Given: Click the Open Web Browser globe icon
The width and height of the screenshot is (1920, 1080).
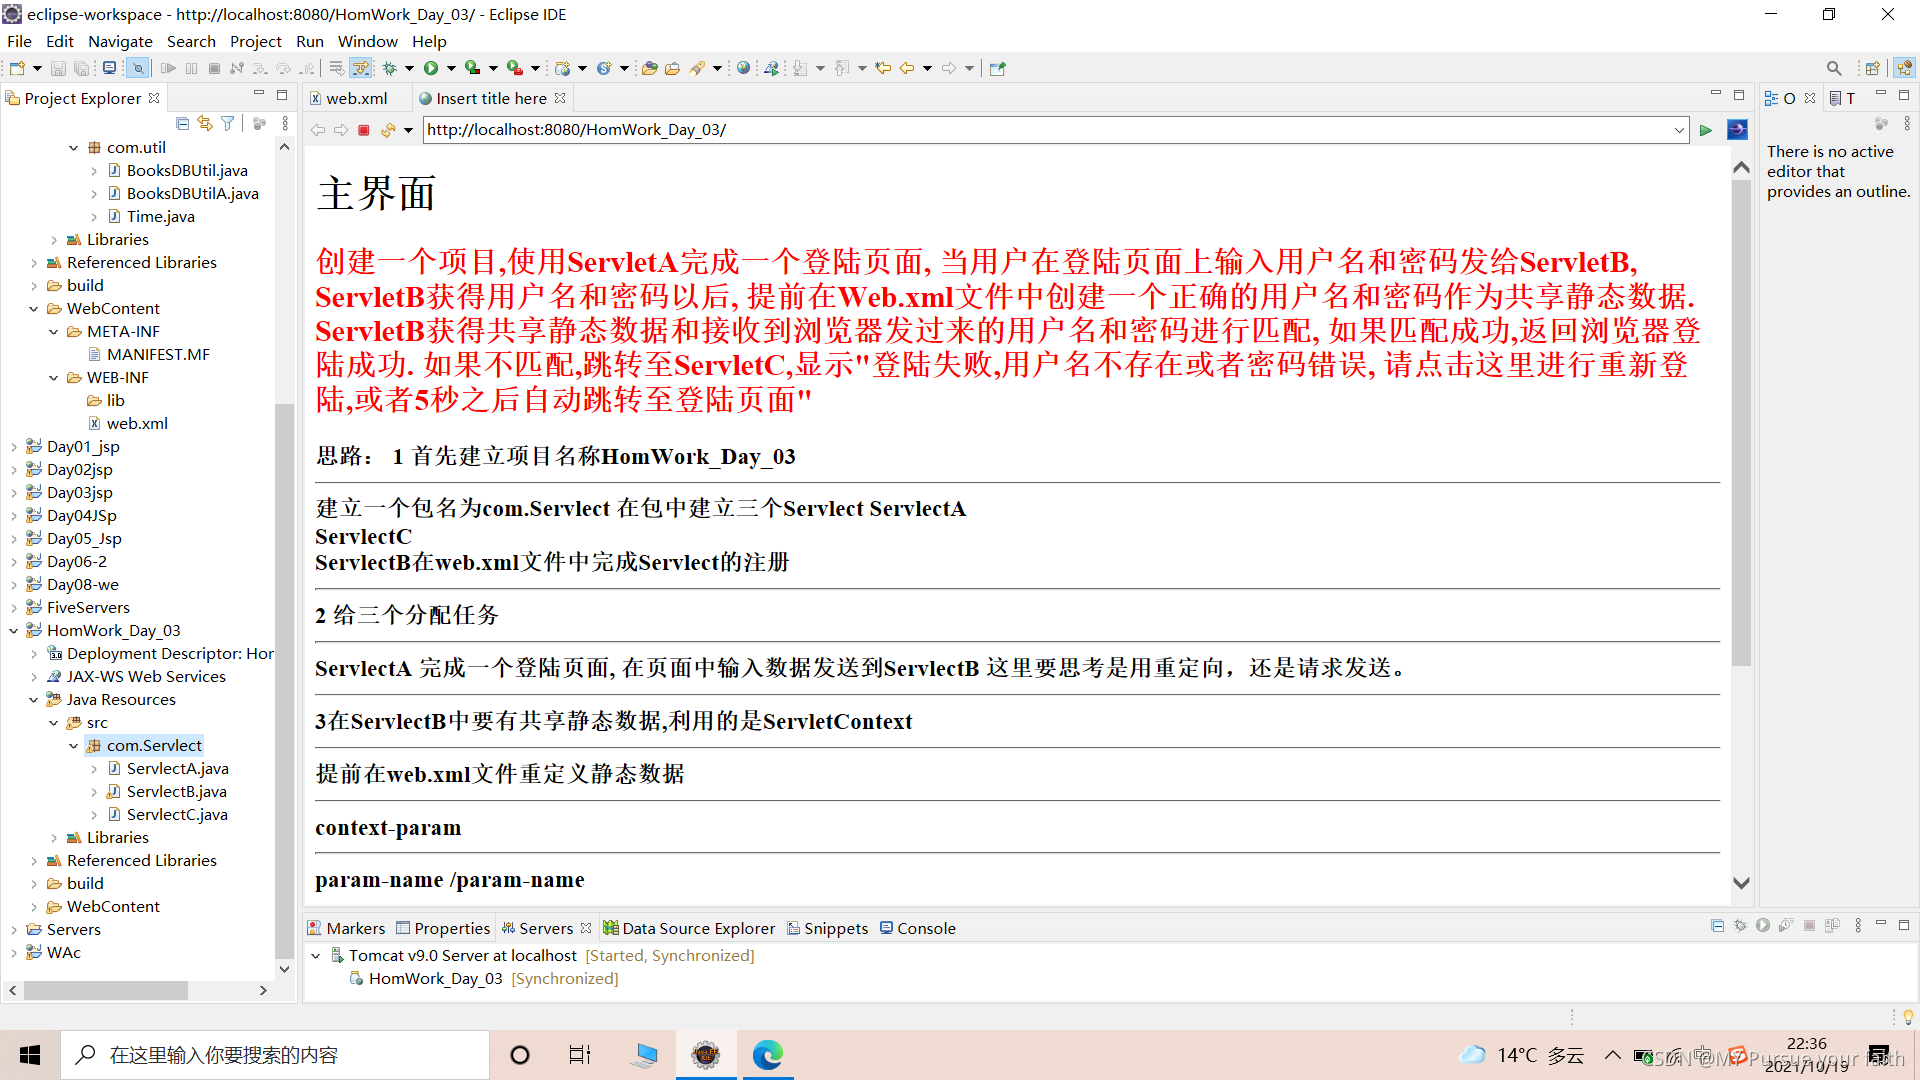Looking at the screenshot, I should click(x=743, y=68).
